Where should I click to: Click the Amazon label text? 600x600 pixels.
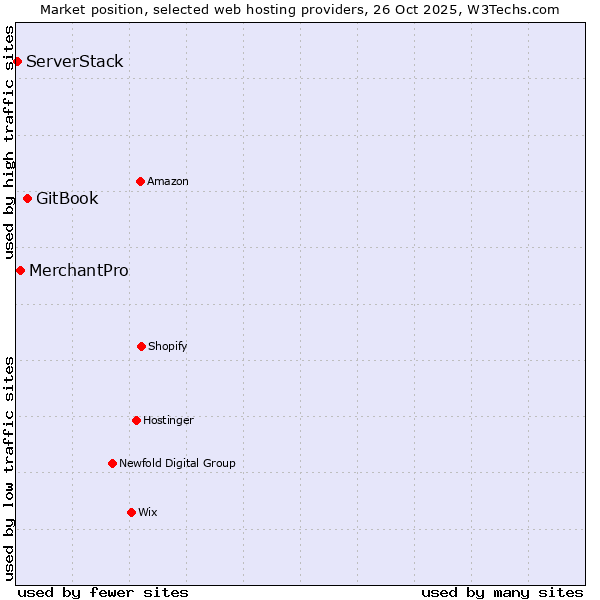coord(168,181)
